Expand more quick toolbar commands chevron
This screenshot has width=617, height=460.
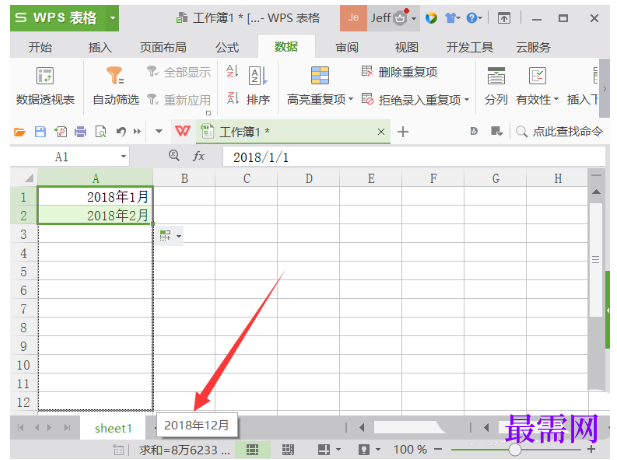click(137, 131)
